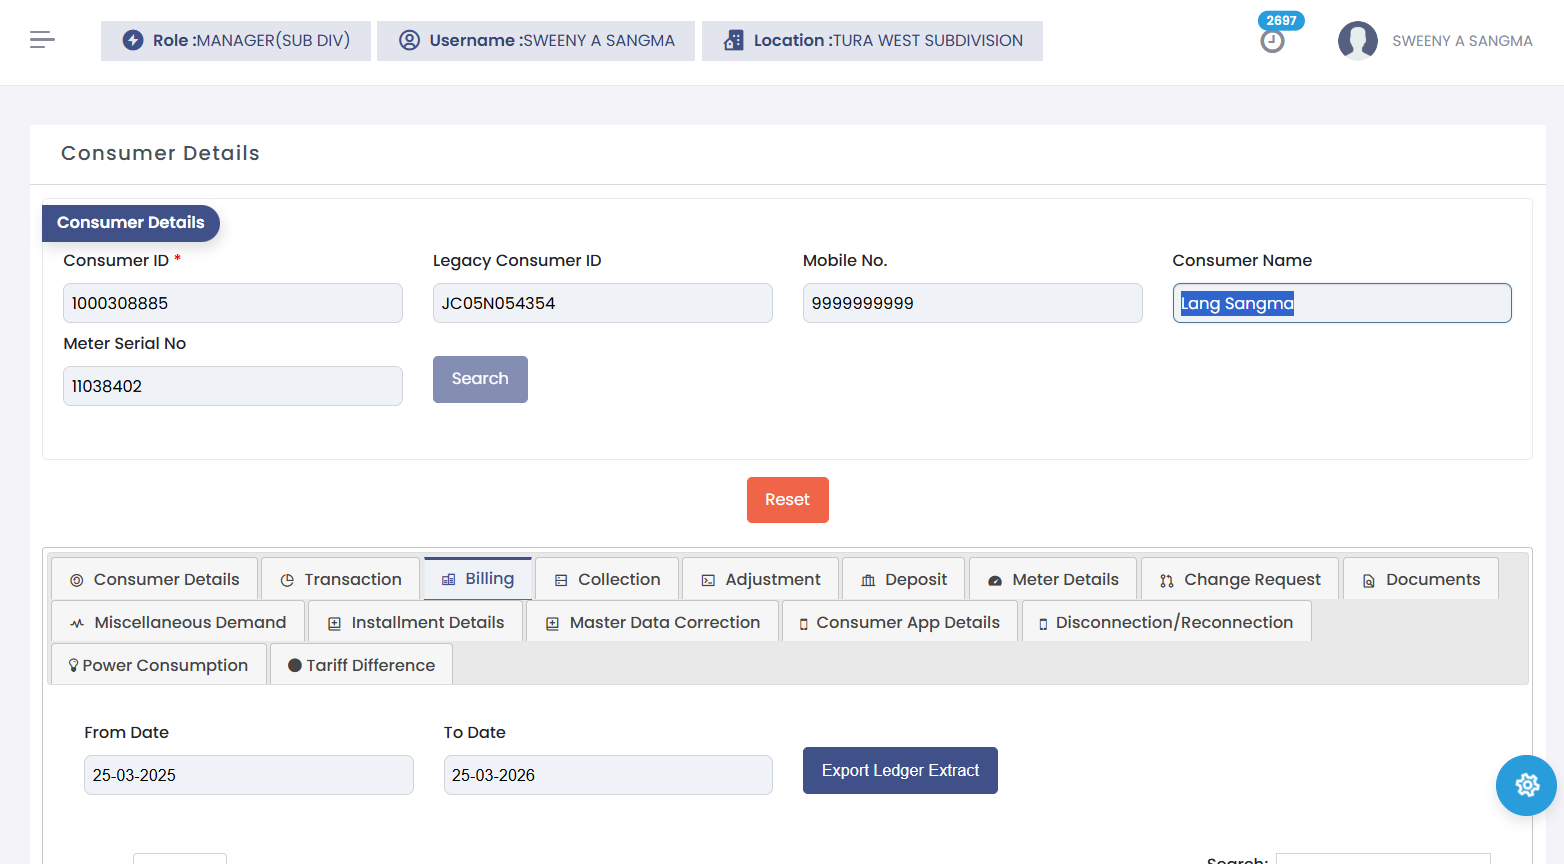Open the Disconnection/Reconnection tab
1564x864 pixels.
point(1167,622)
